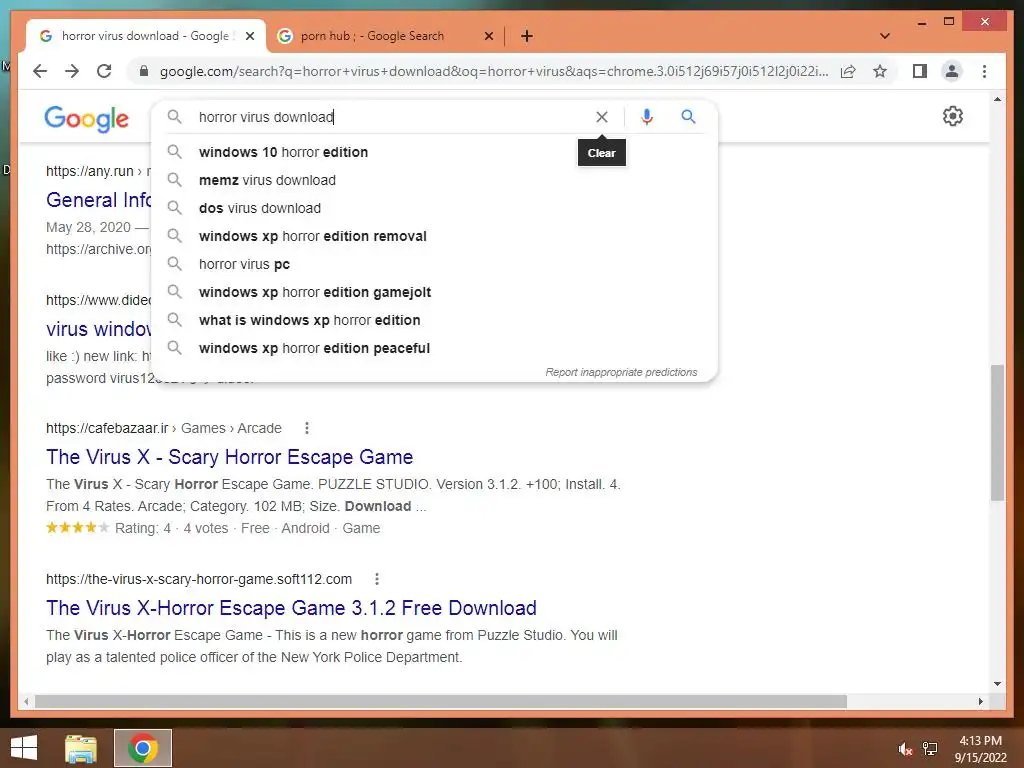Open options menu for the cafebazaar.ir result
Viewport: 1024px width, 768px height.
307,428
